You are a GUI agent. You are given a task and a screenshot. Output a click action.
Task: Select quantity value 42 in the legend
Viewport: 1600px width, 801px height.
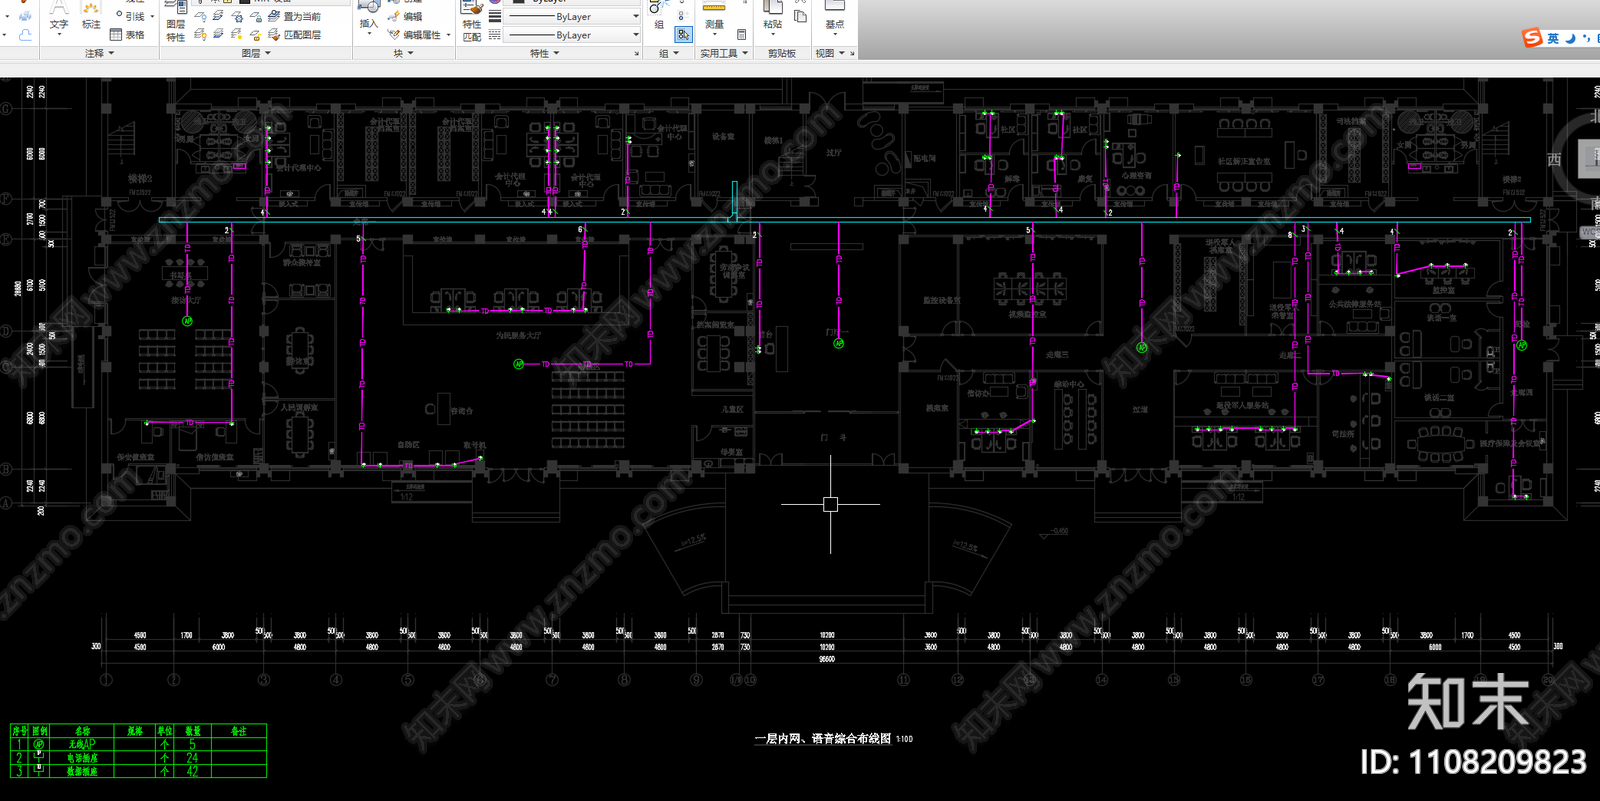[x=192, y=771]
